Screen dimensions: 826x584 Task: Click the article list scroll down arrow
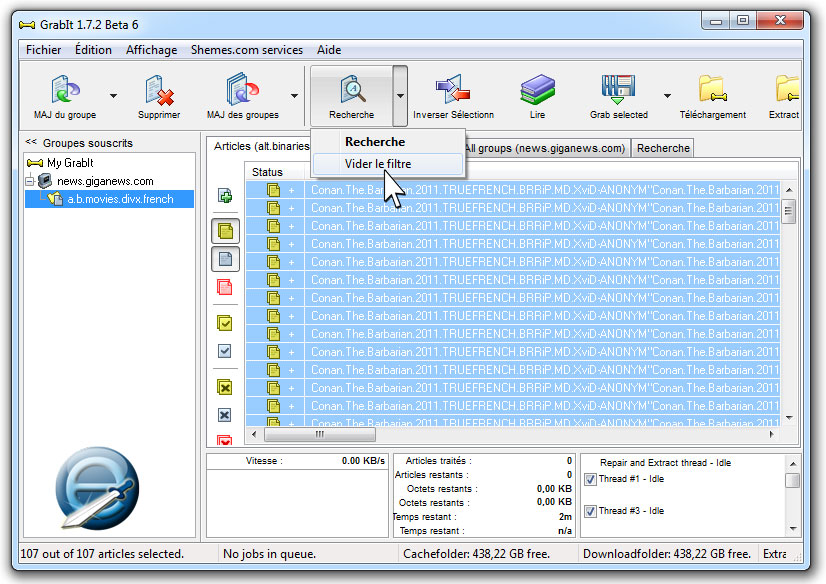pos(789,418)
